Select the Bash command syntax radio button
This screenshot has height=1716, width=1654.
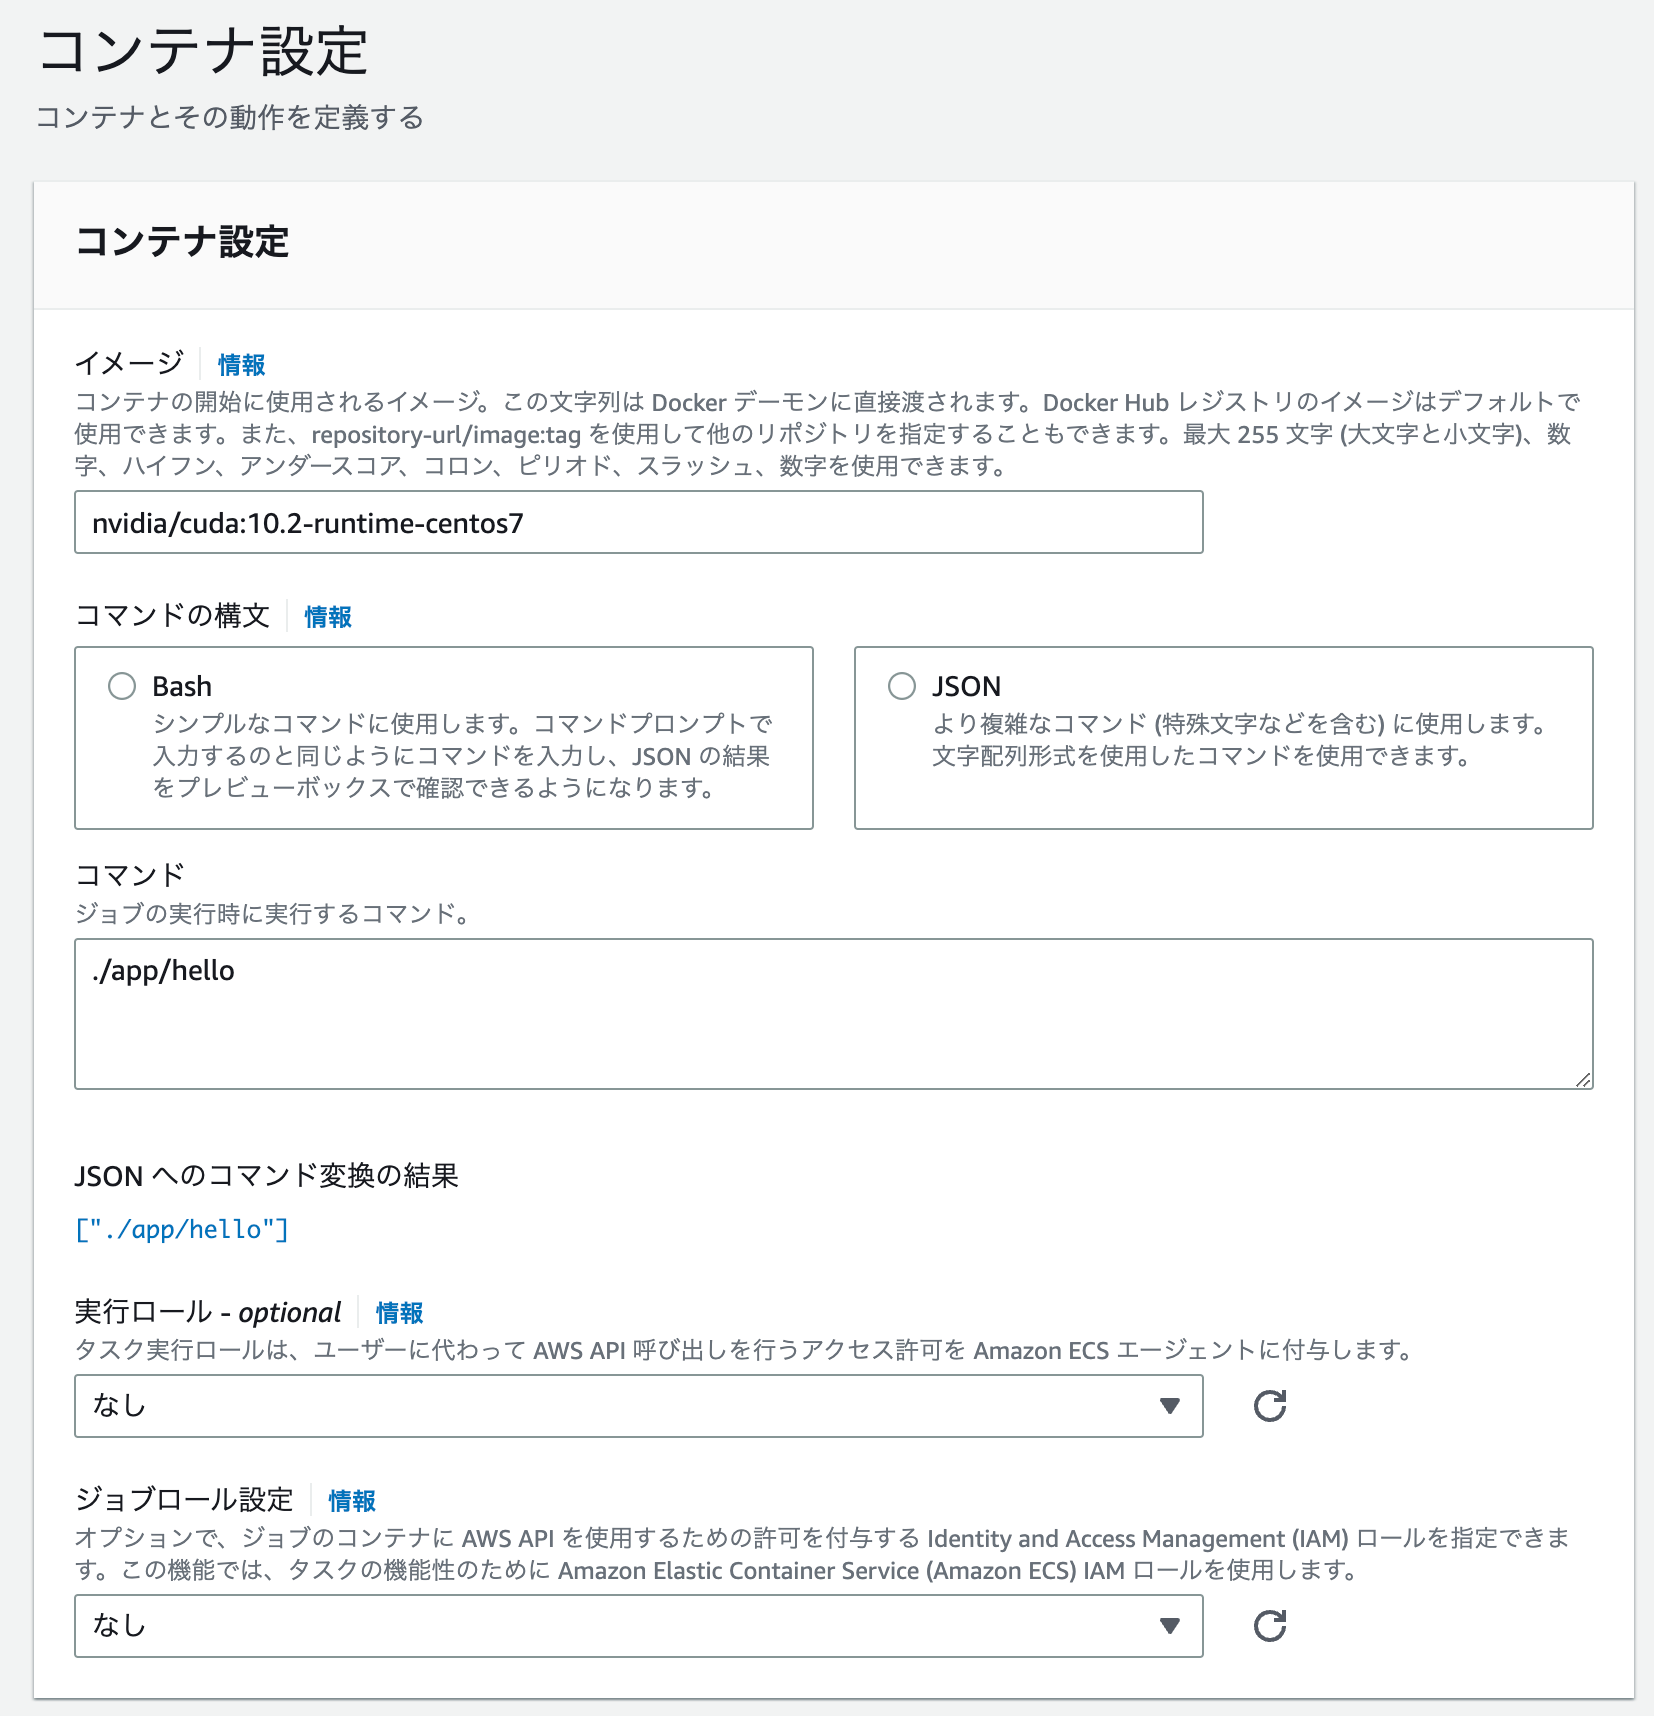(x=122, y=686)
